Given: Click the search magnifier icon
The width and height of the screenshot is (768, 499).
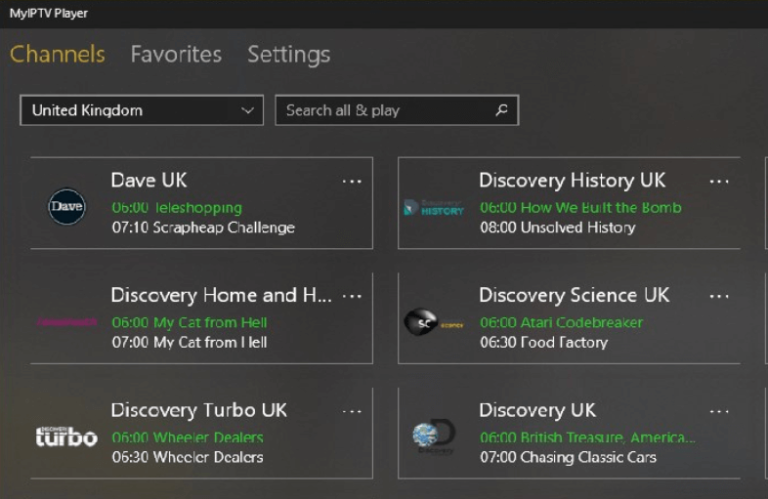Looking at the screenshot, I should pos(502,110).
